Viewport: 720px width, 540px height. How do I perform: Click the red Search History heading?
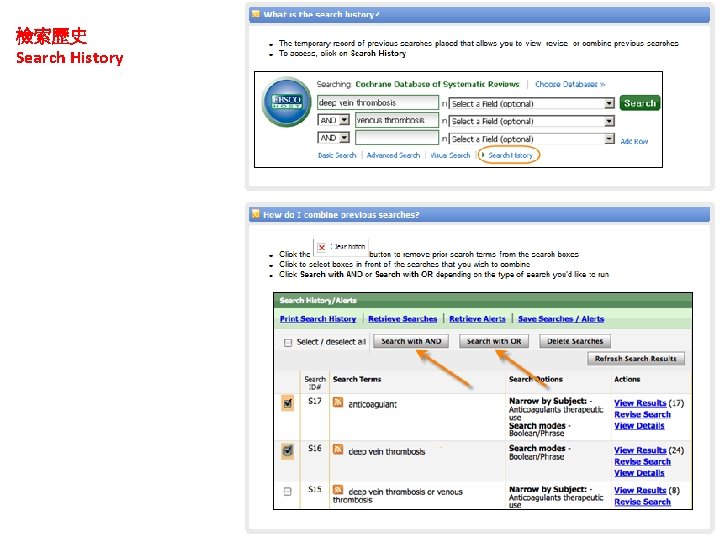(69, 58)
